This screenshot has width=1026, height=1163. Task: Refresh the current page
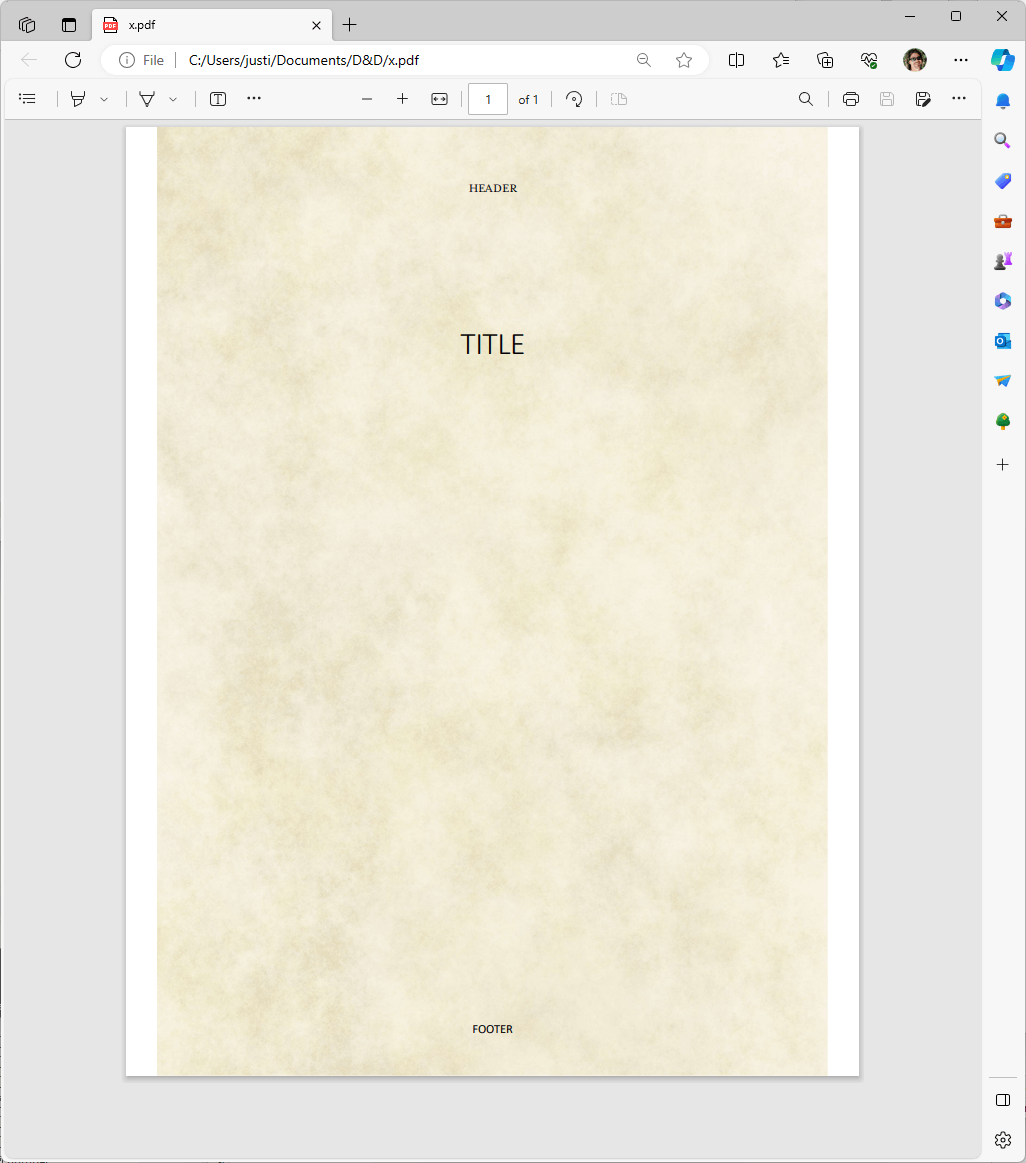(x=73, y=60)
